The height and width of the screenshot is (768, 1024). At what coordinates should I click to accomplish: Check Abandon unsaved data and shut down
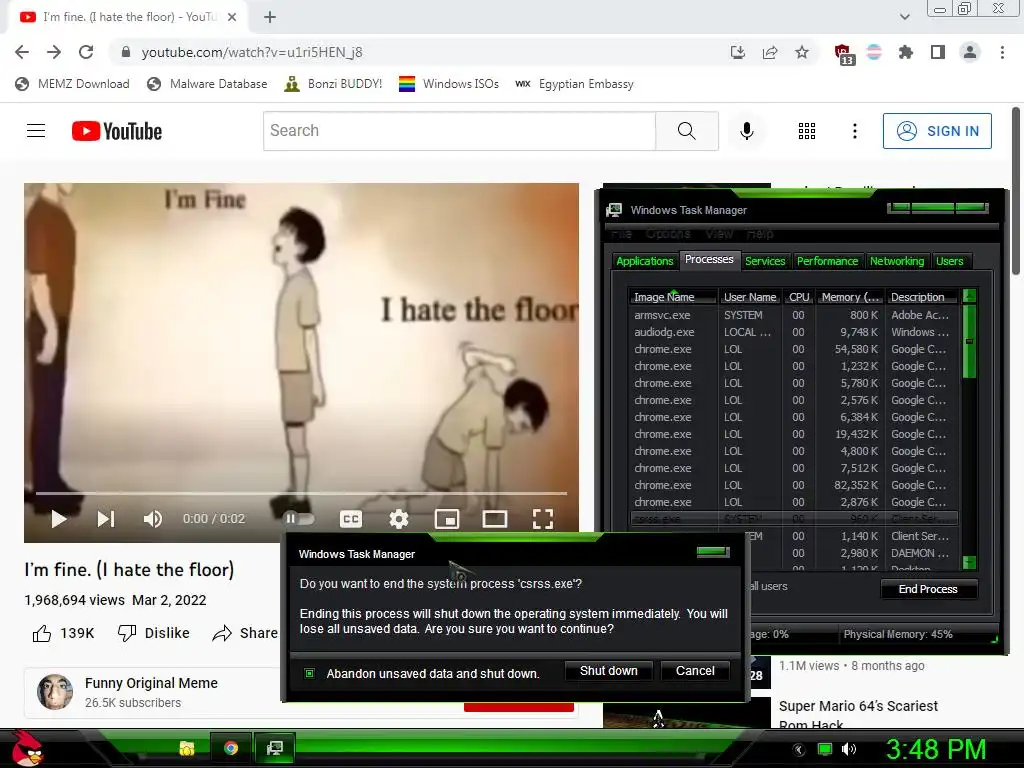click(x=310, y=673)
